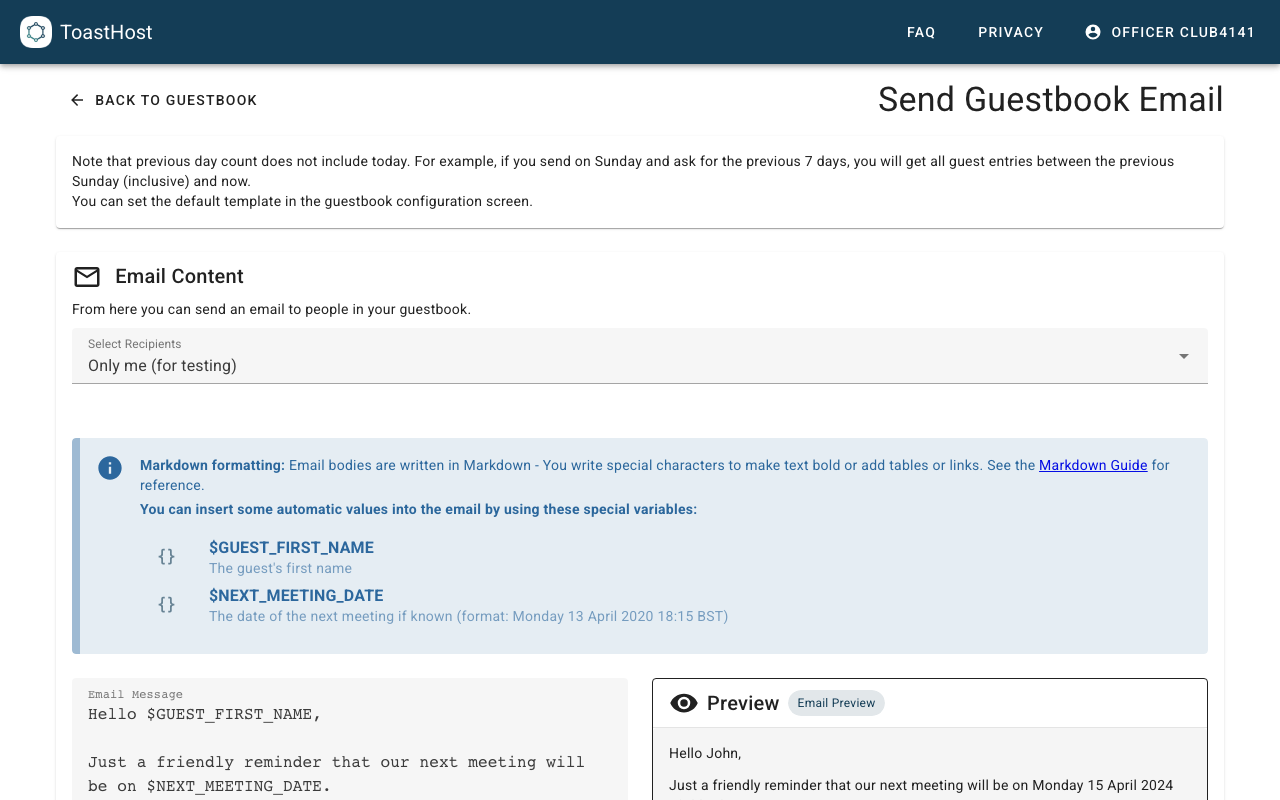Select the Email Preview badge
The width and height of the screenshot is (1280, 800).
point(836,703)
